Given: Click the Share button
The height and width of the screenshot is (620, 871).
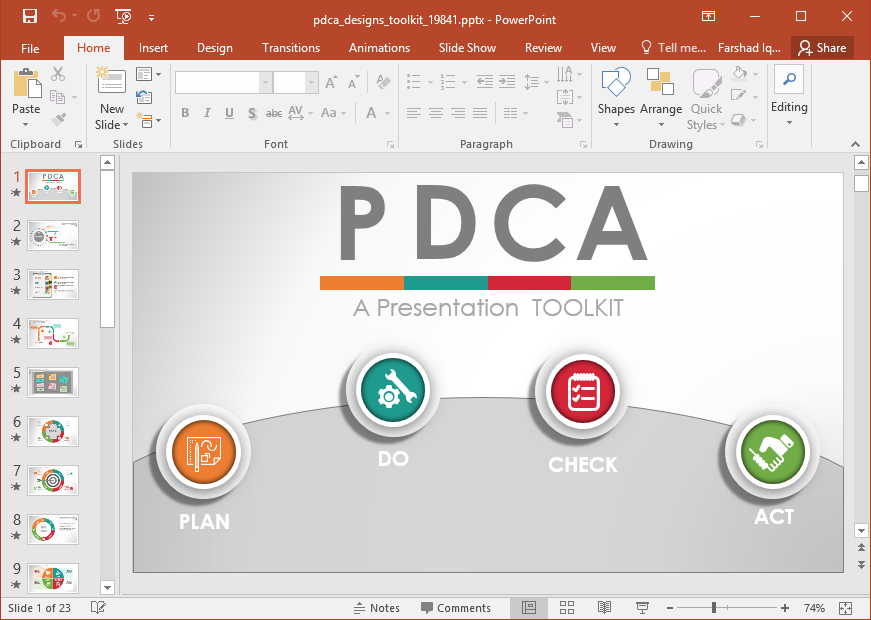Looking at the screenshot, I should (822, 48).
